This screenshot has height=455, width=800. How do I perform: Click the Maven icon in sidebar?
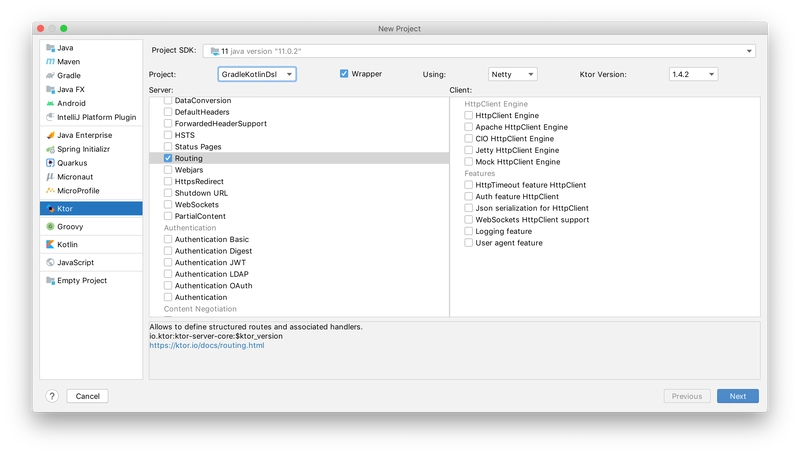(48, 61)
